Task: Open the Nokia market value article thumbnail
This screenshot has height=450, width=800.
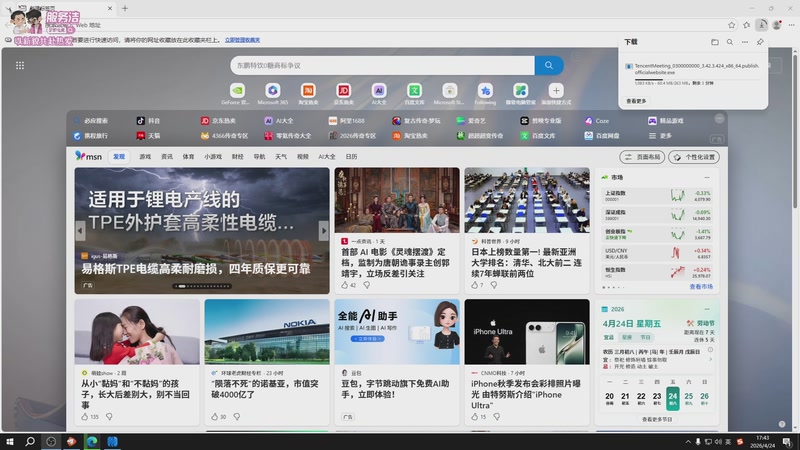Action: tap(267, 332)
